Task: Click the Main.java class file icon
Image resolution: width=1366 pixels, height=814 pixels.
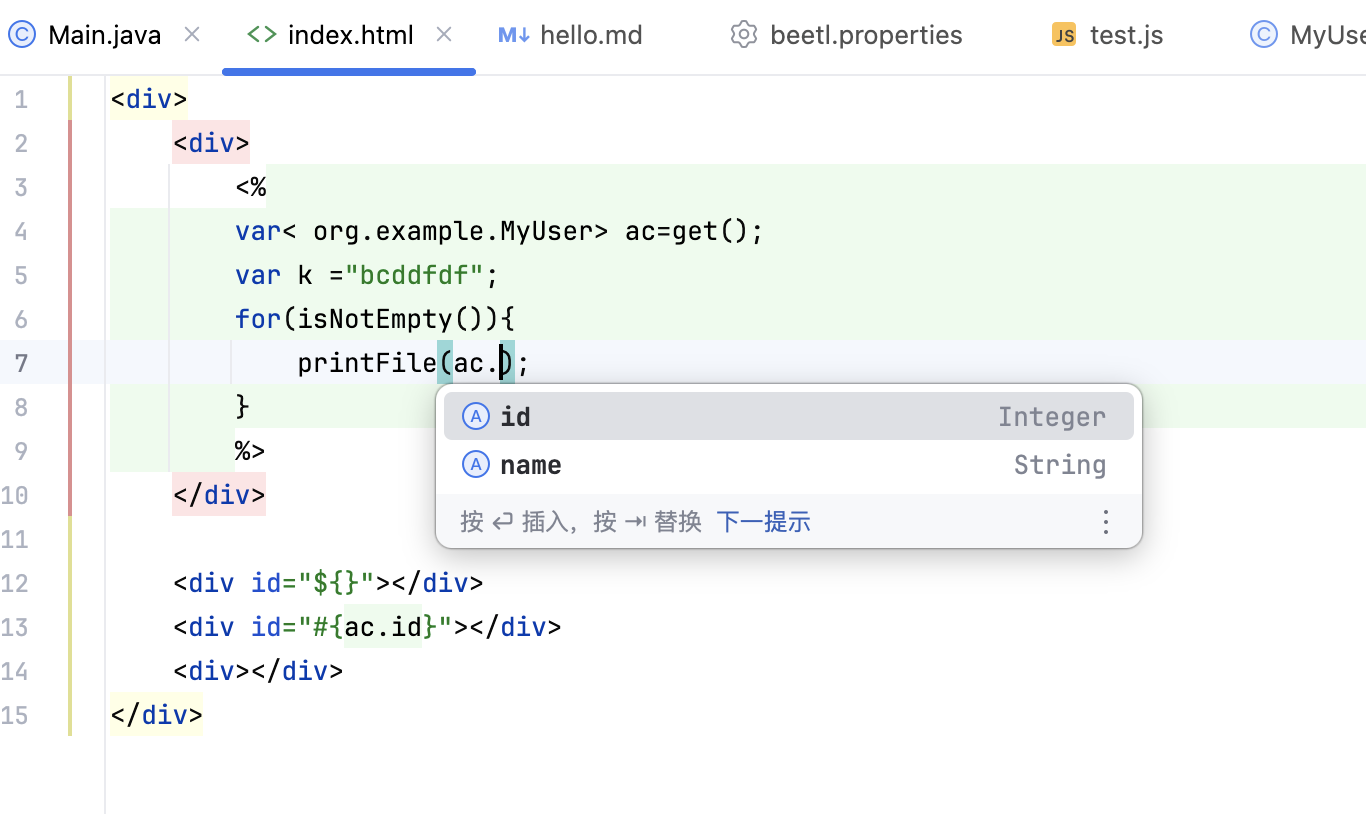Action: (21, 36)
